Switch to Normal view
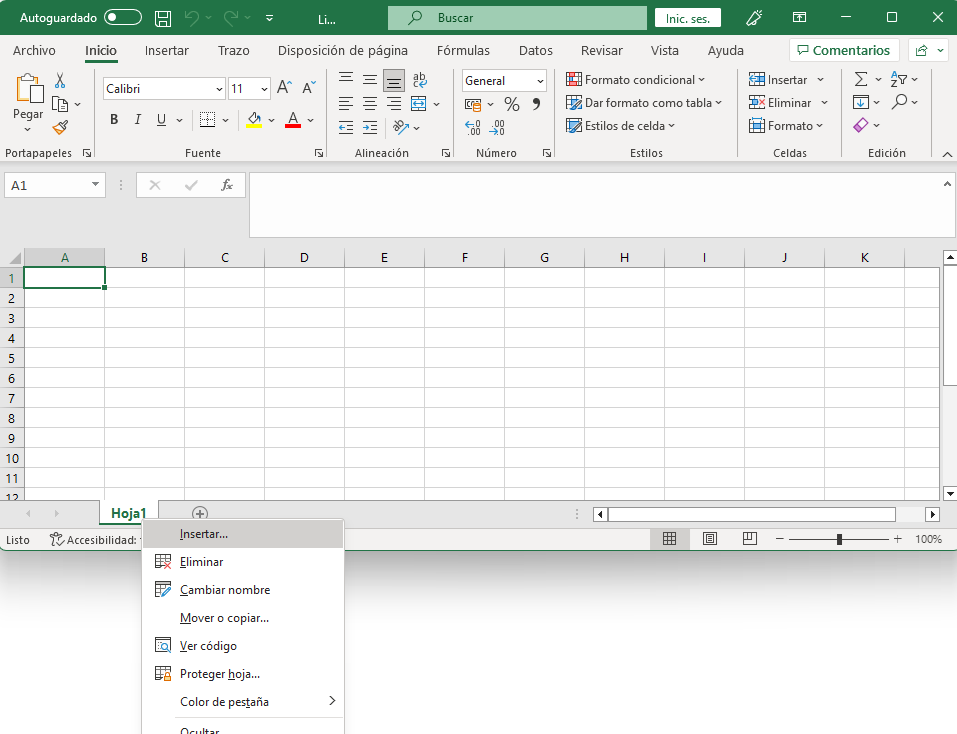Viewport: 957px width, 734px height. pyautogui.click(x=670, y=539)
